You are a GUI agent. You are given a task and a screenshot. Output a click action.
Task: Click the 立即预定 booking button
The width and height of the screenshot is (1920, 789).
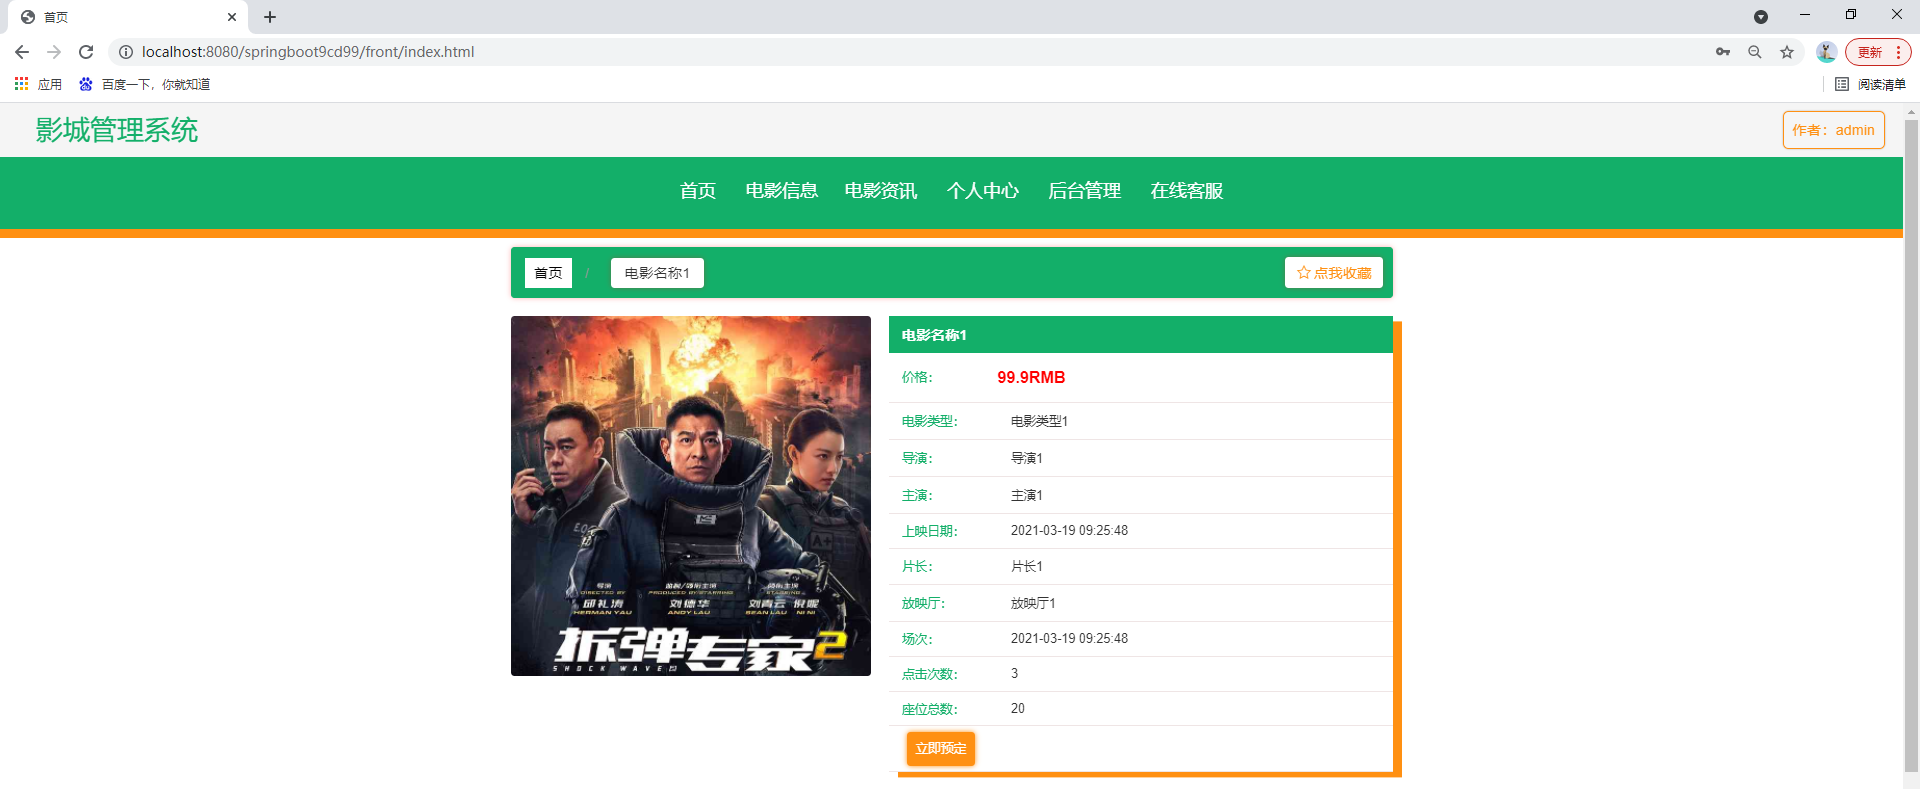click(941, 748)
